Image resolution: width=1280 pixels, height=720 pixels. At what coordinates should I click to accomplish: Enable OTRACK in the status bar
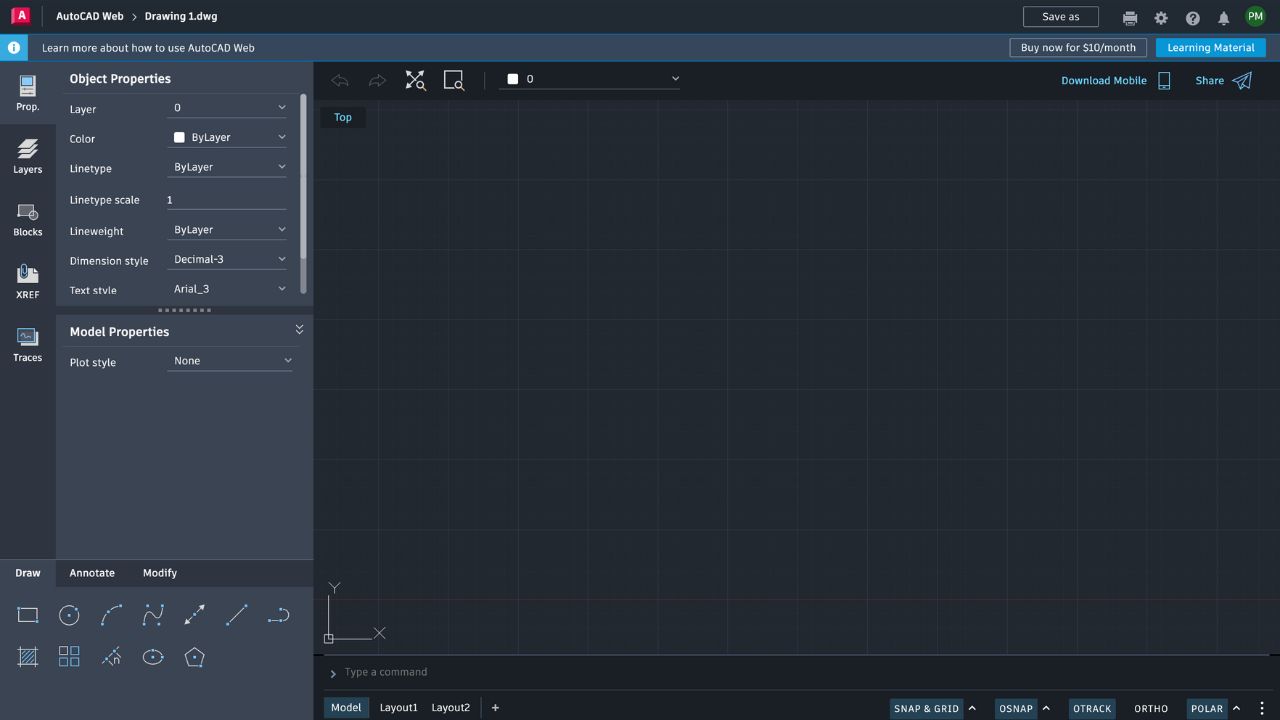(1091, 708)
